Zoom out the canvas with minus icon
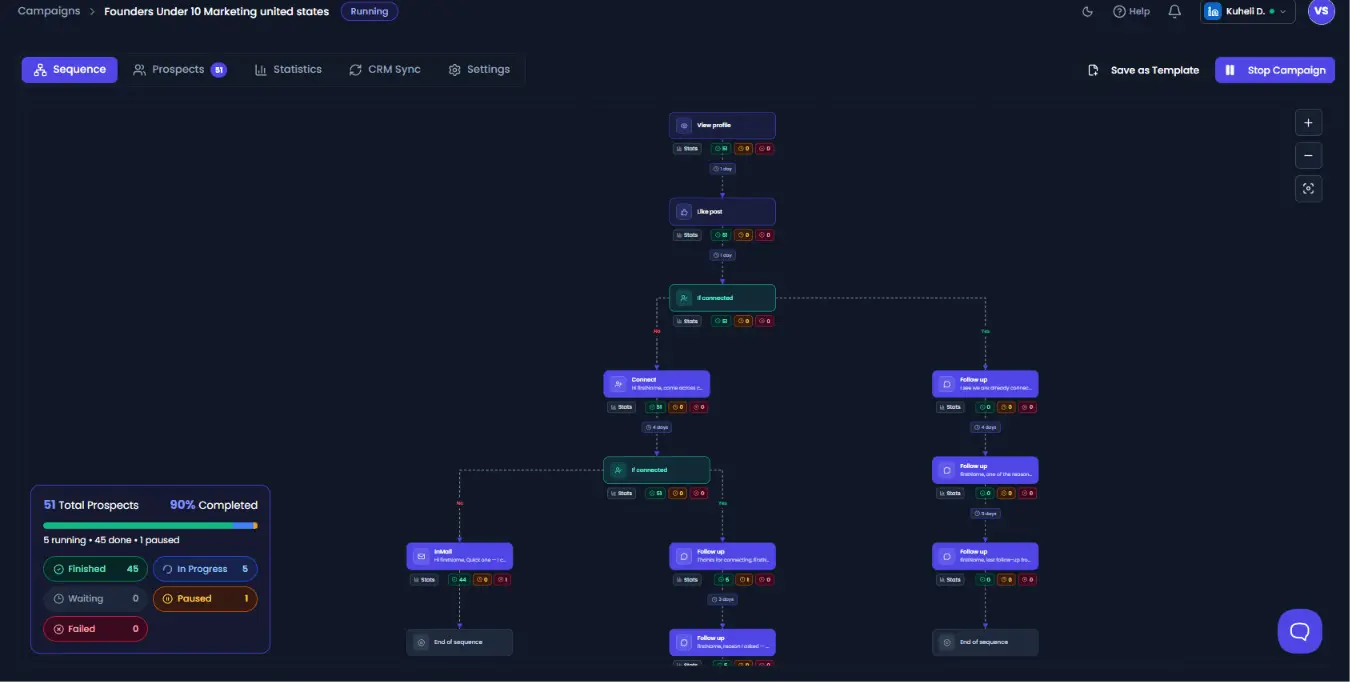The image size is (1350, 682). pos(1308,156)
